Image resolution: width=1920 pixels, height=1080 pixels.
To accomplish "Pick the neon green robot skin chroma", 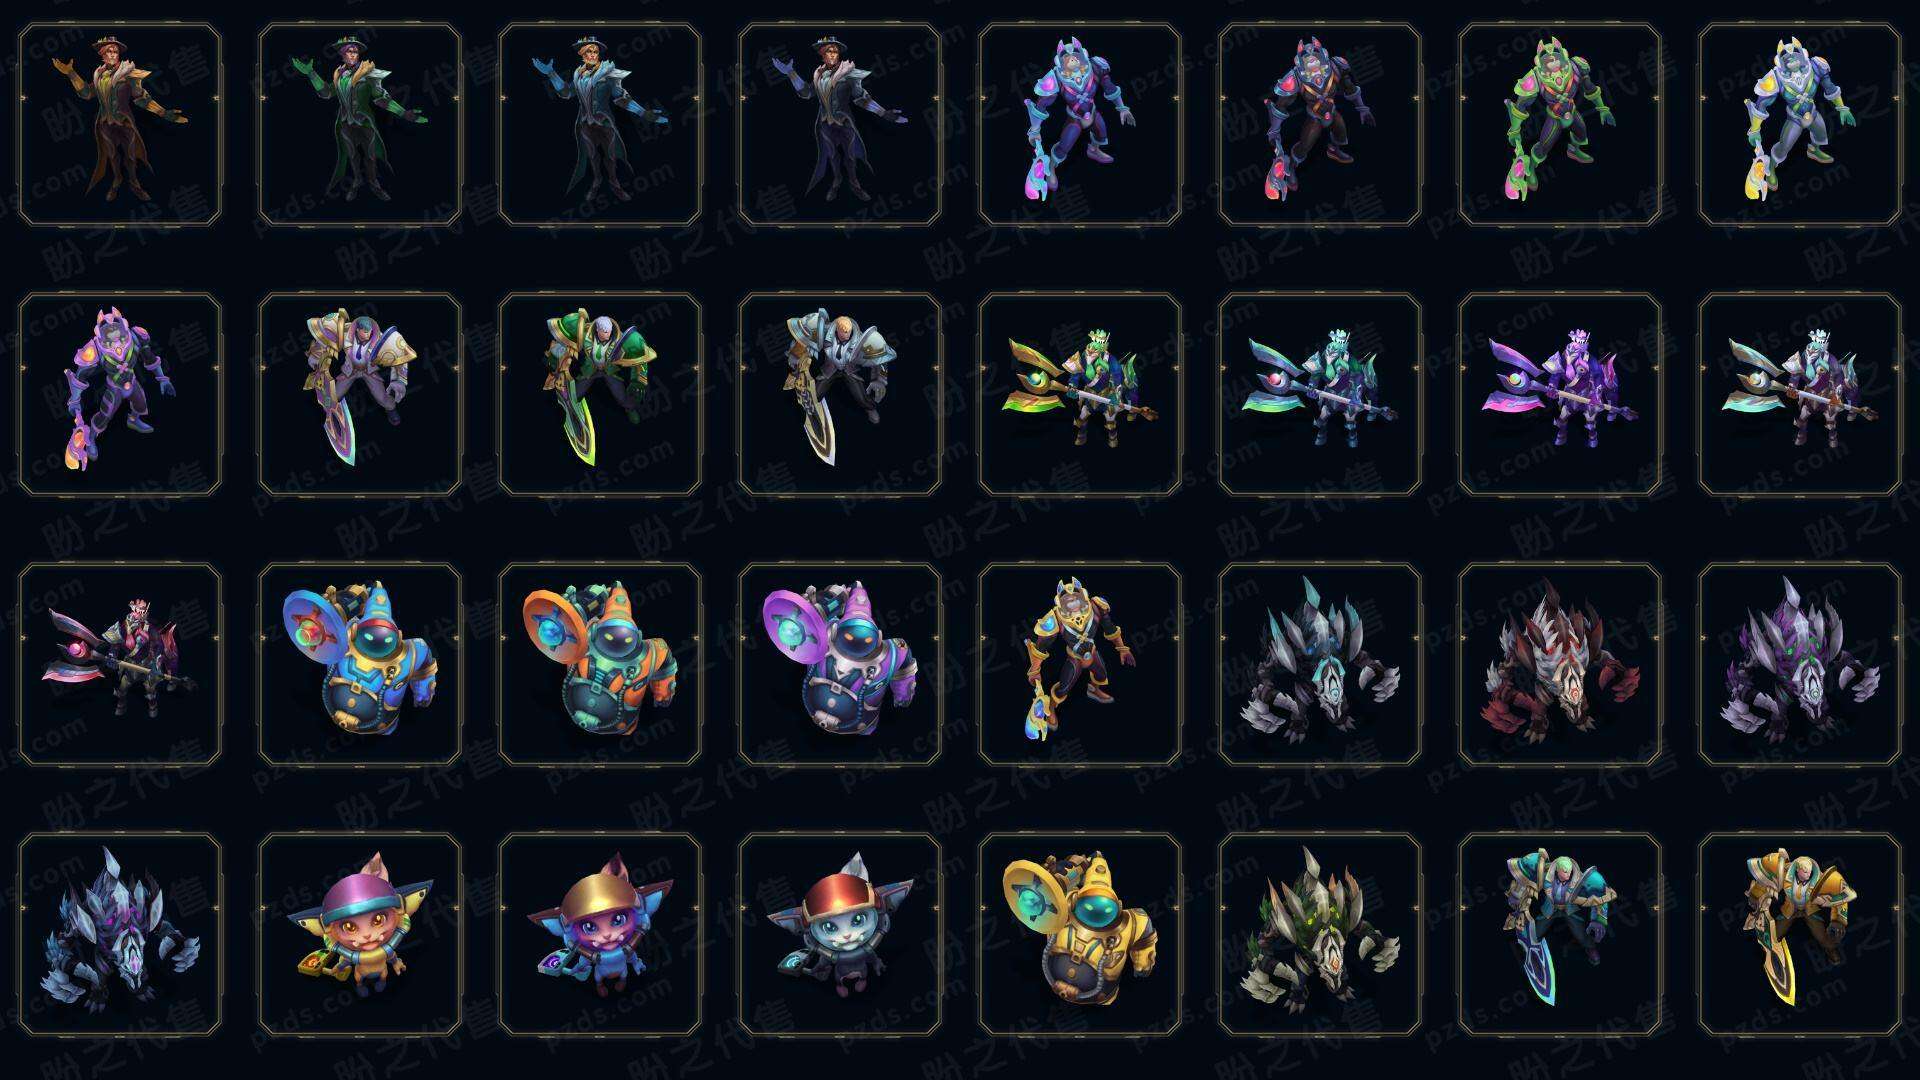I will coord(1560,125).
